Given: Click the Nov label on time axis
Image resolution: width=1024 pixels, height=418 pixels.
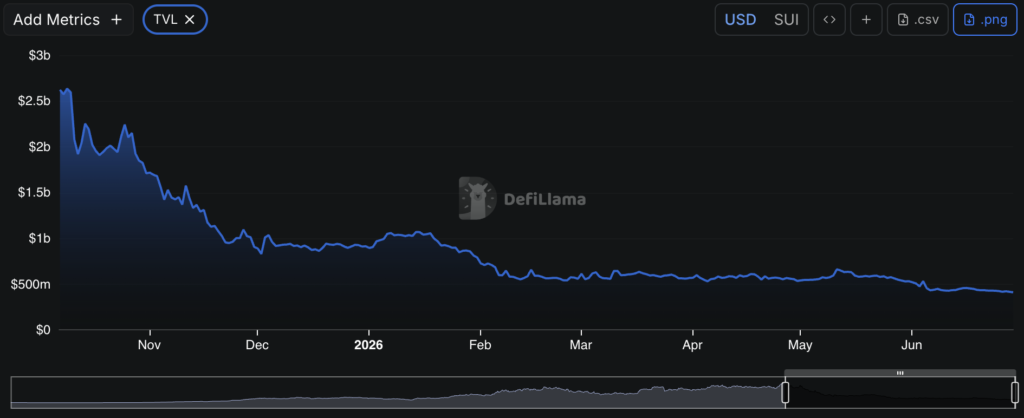Looking at the screenshot, I should pos(150,345).
